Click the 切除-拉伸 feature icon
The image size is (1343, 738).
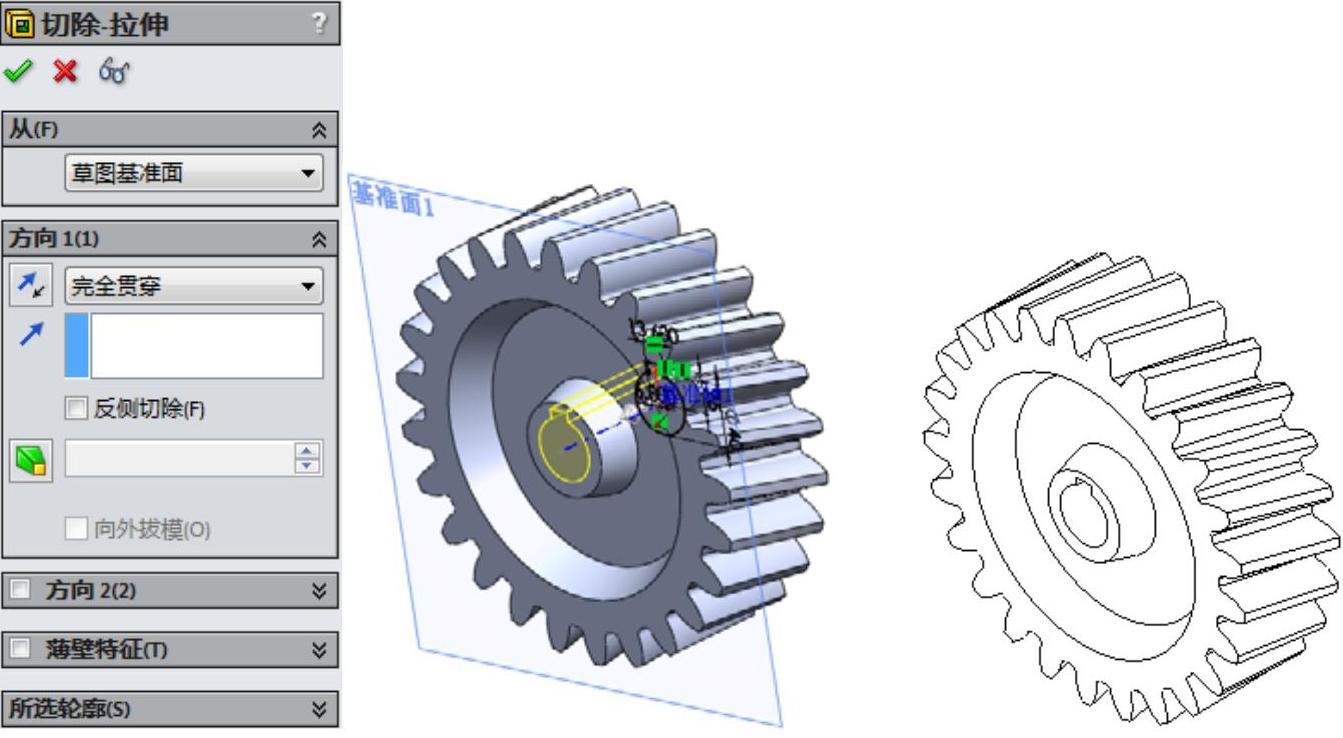19,23
